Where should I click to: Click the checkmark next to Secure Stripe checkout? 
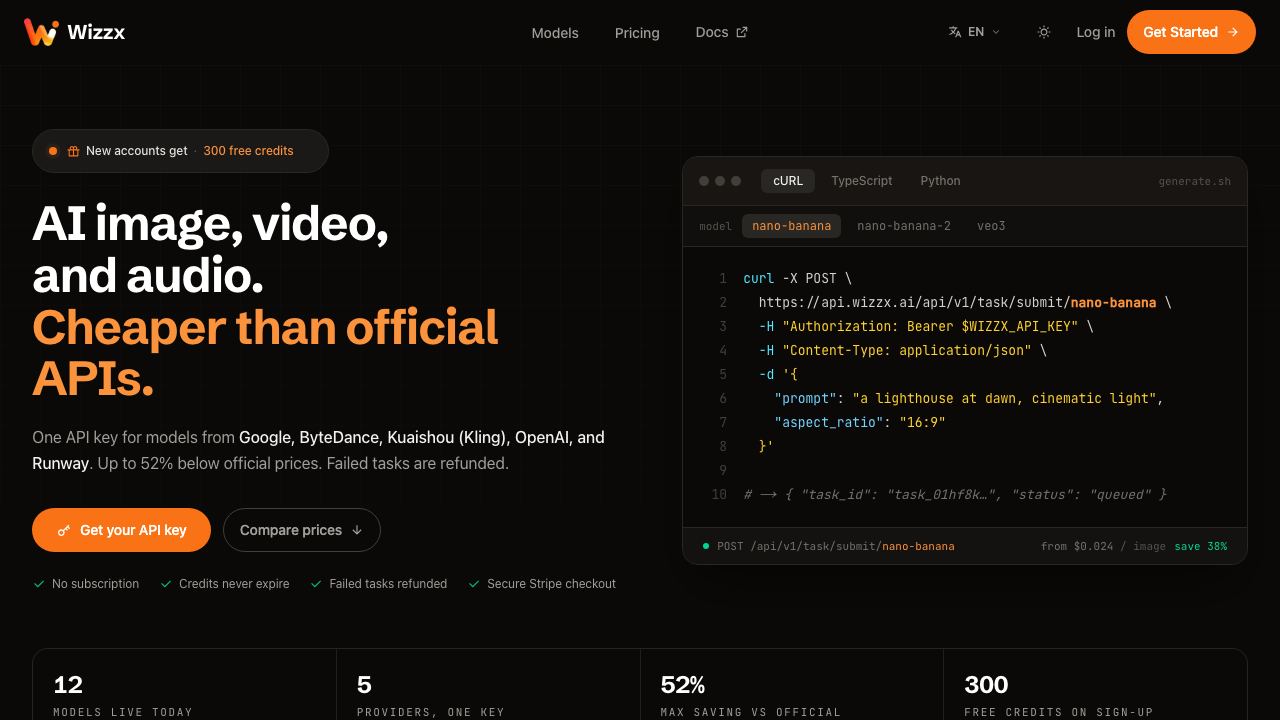point(474,584)
